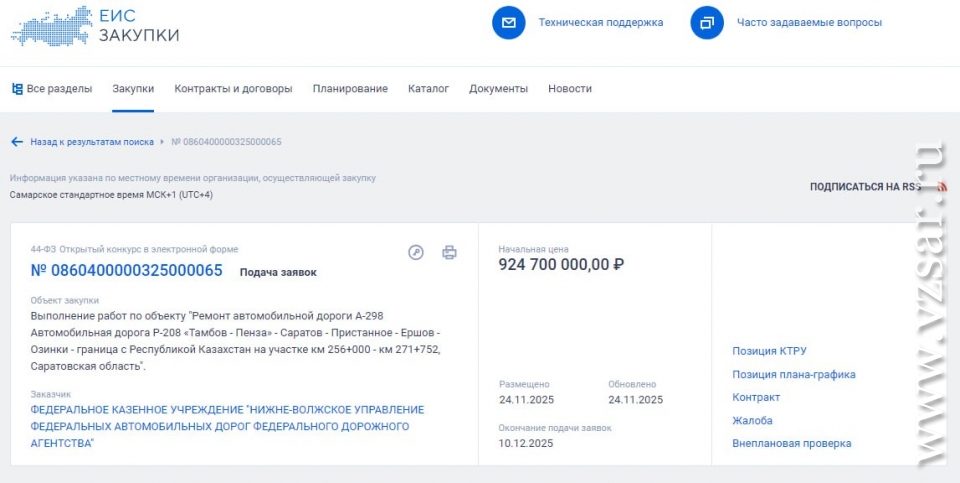The image size is (960, 483).
Task: Click the printer icon to print
Action: pyautogui.click(x=449, y=253)
